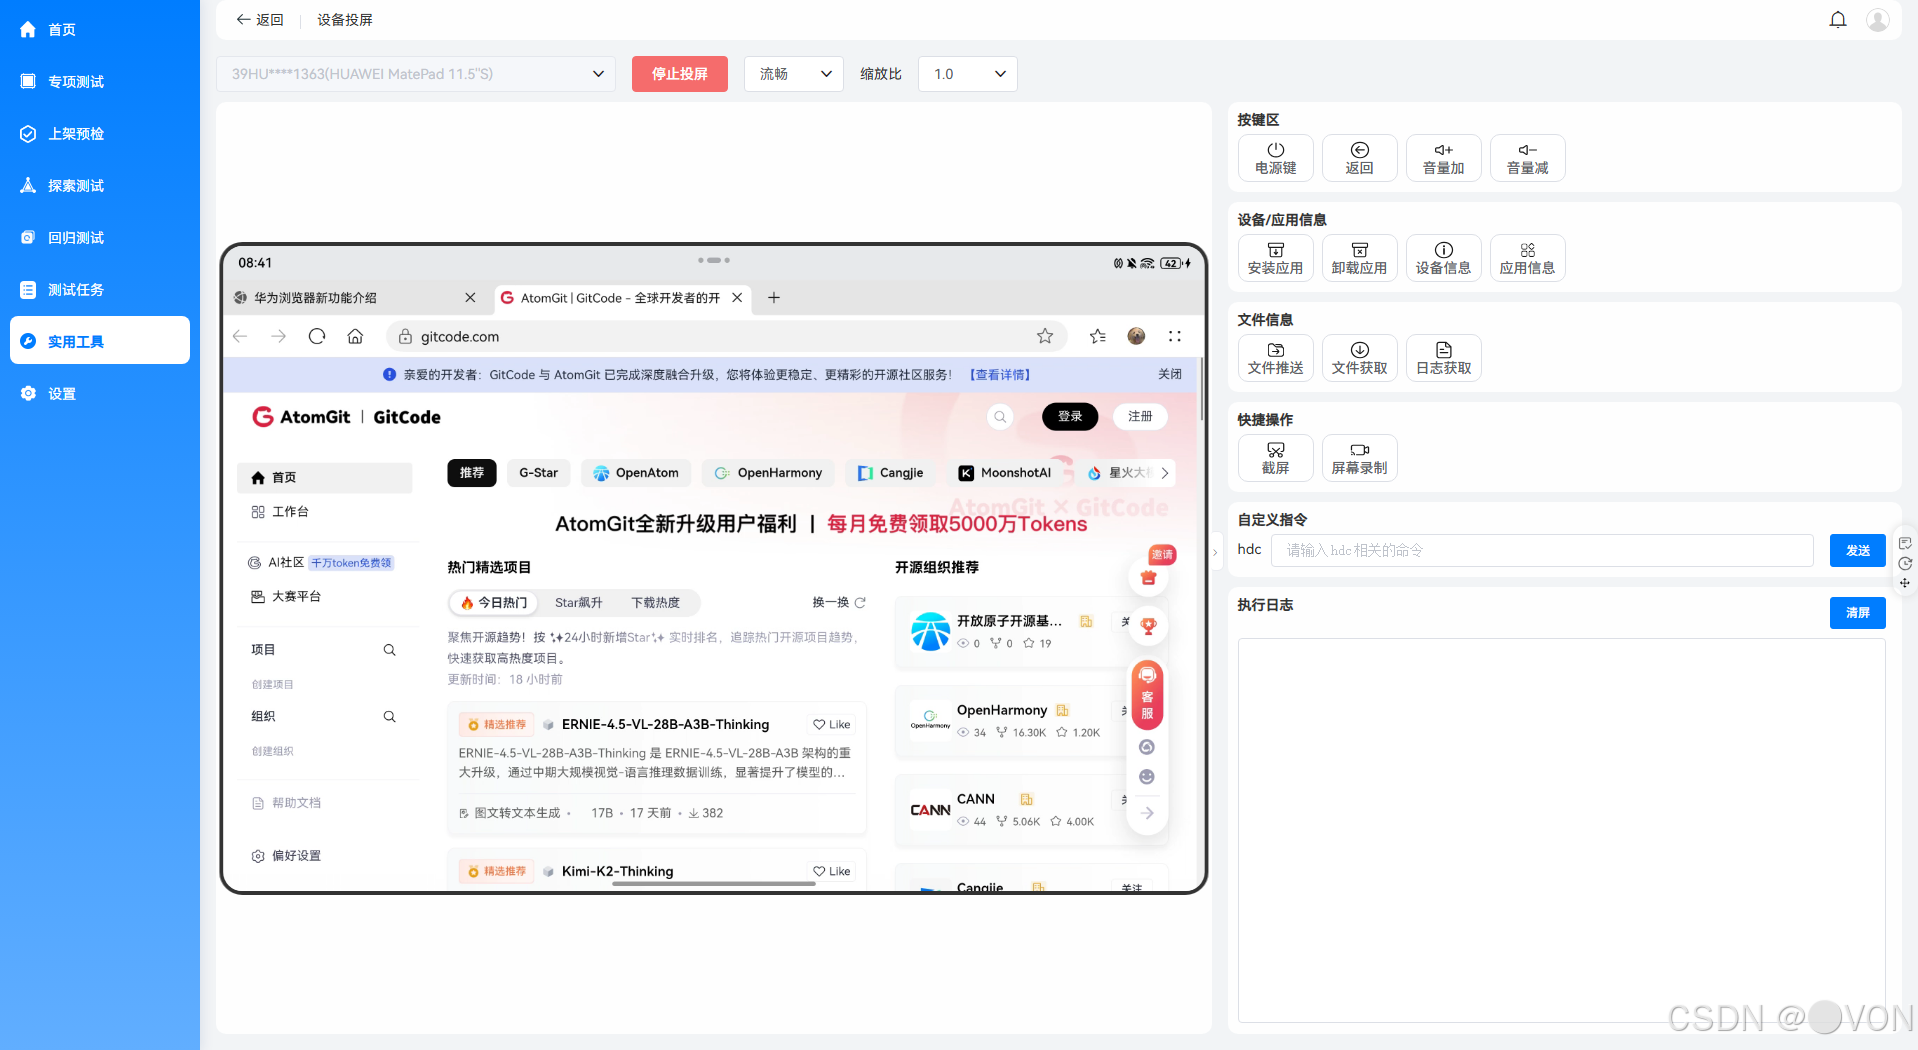Open the device selector dropdown

(416, 73)
